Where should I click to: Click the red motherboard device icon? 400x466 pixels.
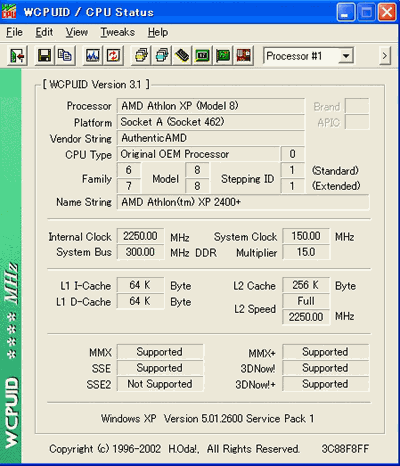tap(244, 56)
